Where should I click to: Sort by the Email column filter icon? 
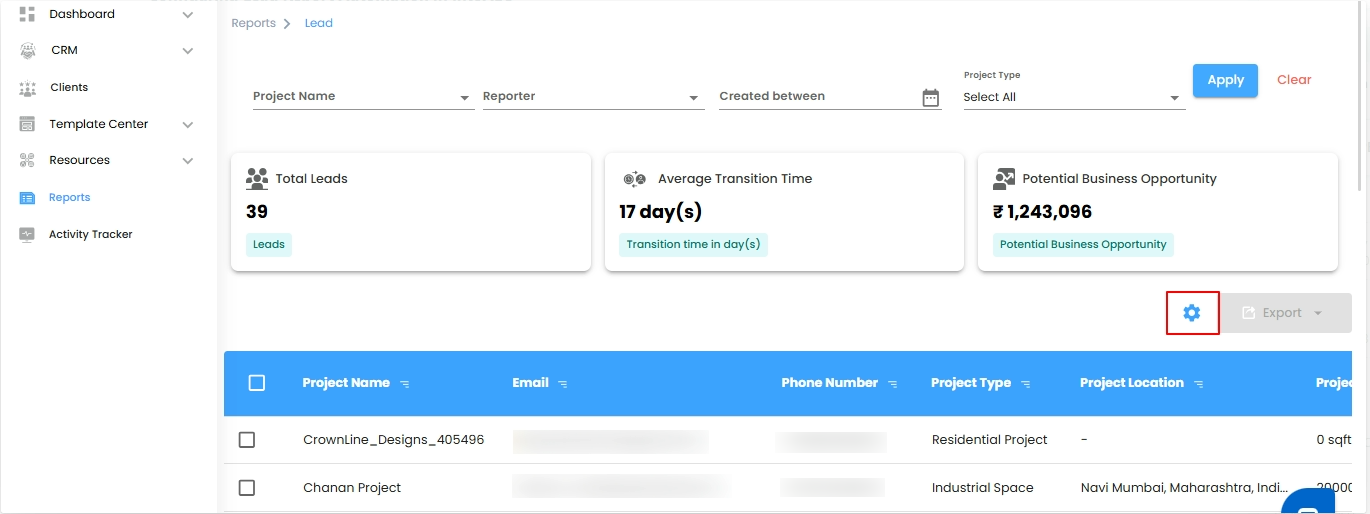pyautogui.click(x=563, y=384)
